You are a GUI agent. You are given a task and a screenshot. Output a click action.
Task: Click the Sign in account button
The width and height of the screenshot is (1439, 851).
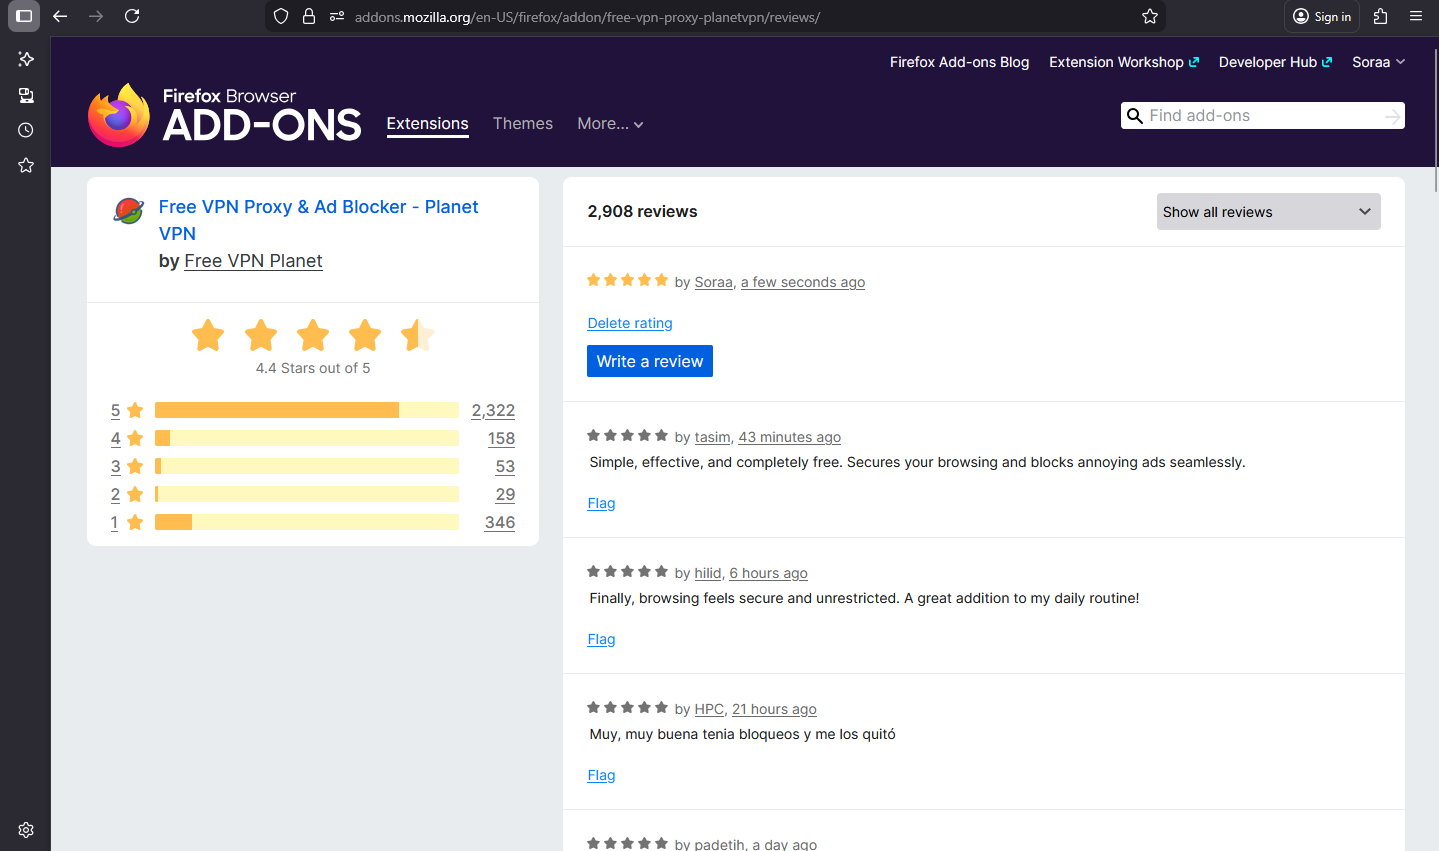pyautogui.click(x=1322, y=16)
